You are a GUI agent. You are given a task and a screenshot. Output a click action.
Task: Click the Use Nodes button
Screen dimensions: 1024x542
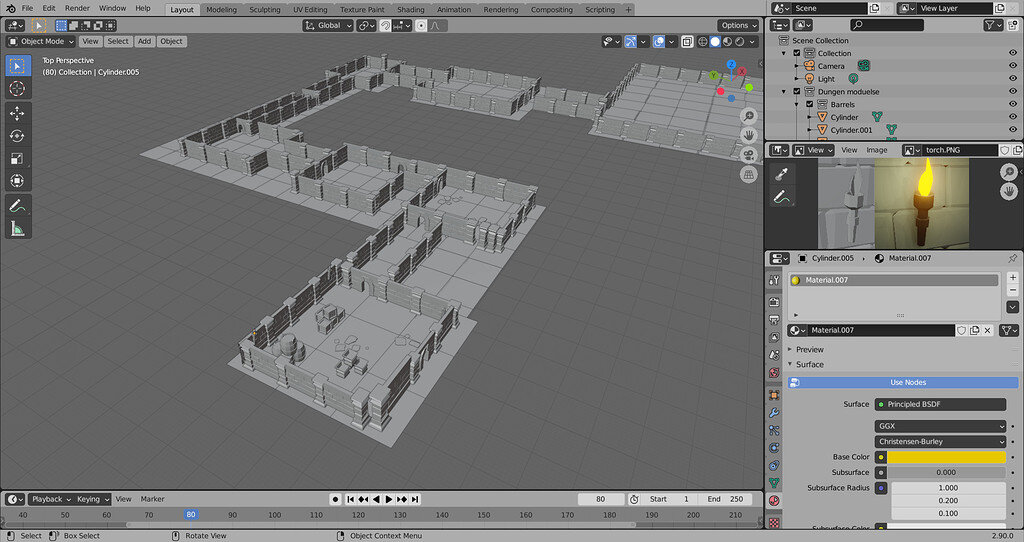(909, 382)
